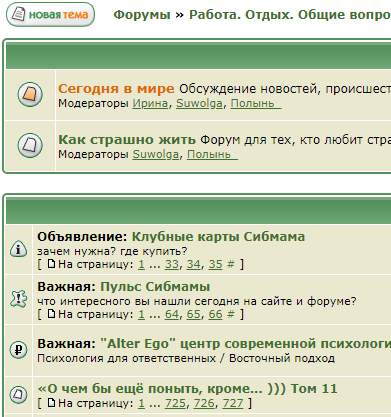The height and width of the screenshot is (417, 391).
Task: Click the info announcement icon for Клубные карты
Action: click(x=18, y=249)
